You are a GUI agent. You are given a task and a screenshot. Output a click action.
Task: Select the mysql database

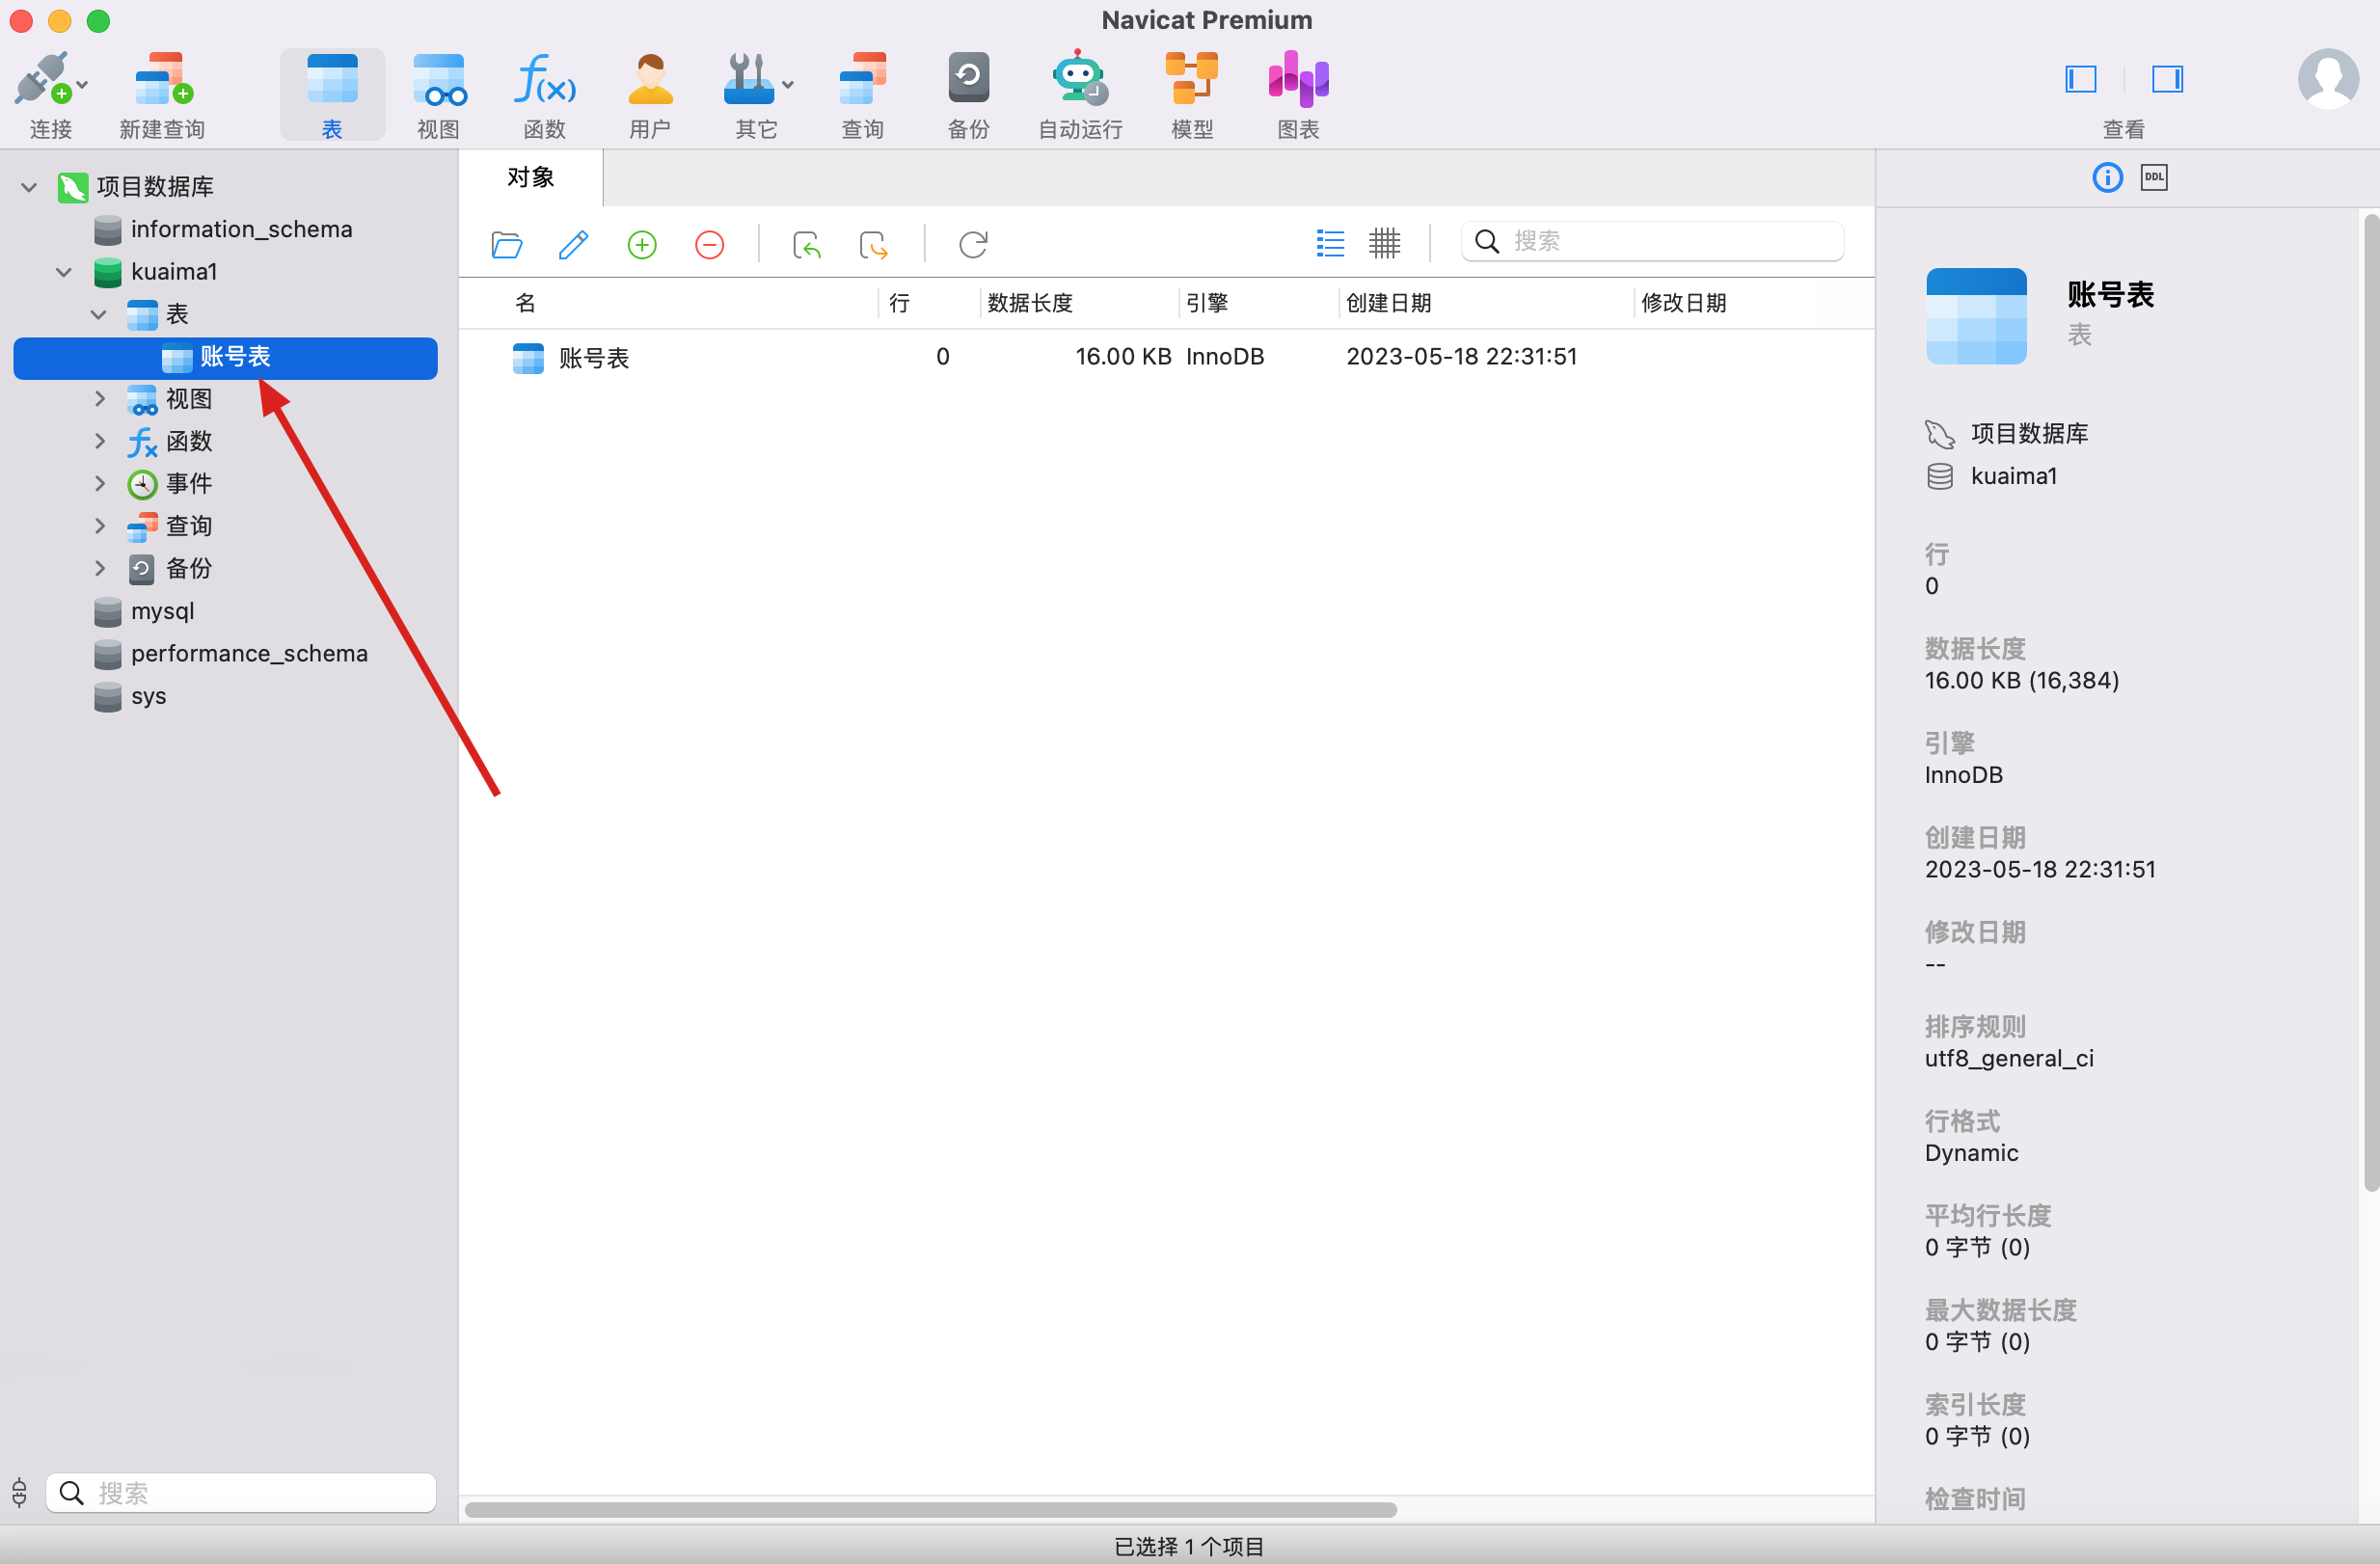145,611
